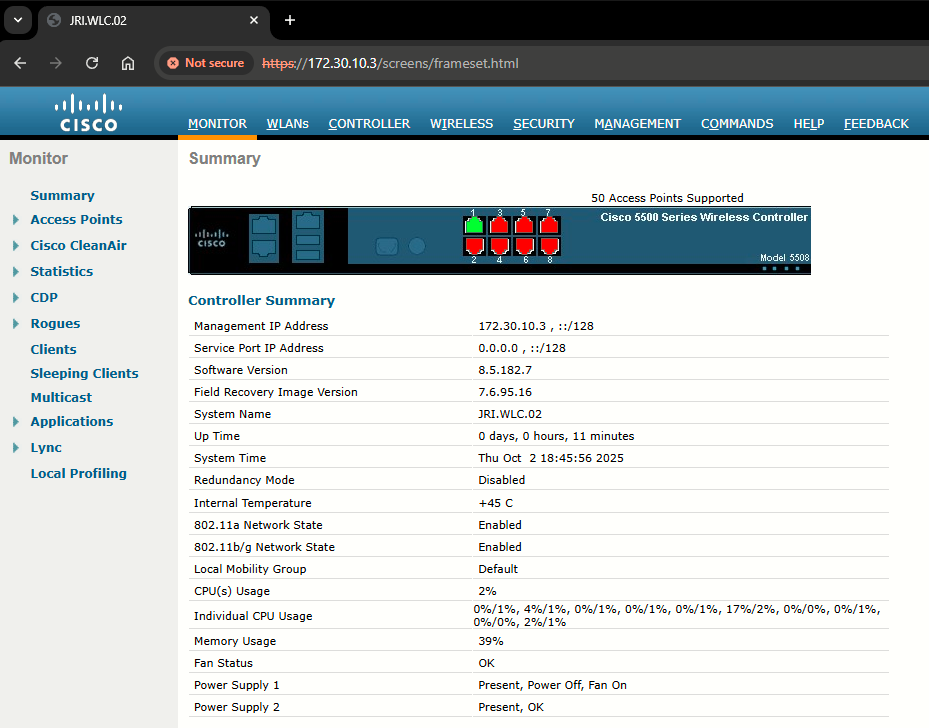This screenshot has width=929, height=728.
Task: Click red port 7 on controller image
Action: [x=549, y=226]
